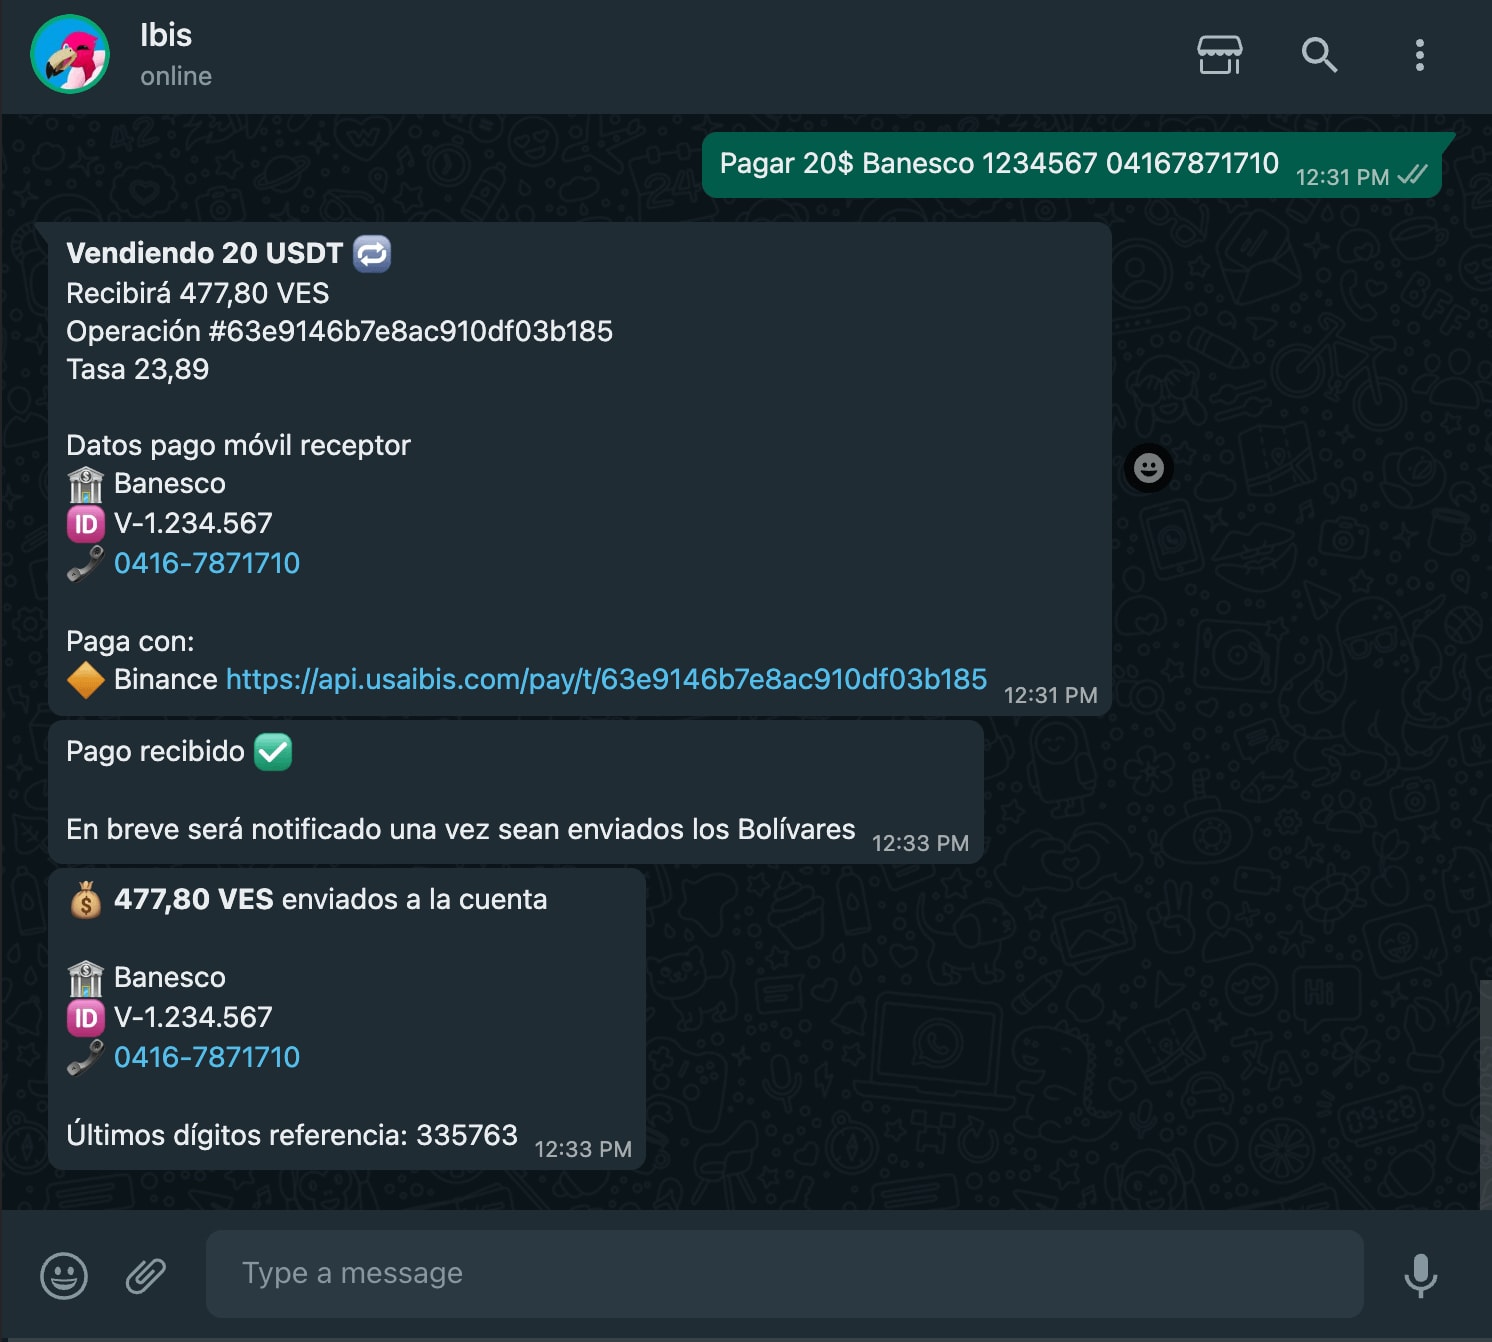The width and height of the screenshot is (1492, 1342).
Task: Click the Vendiendo 20 USDT heading
Action: coord(205,253)
